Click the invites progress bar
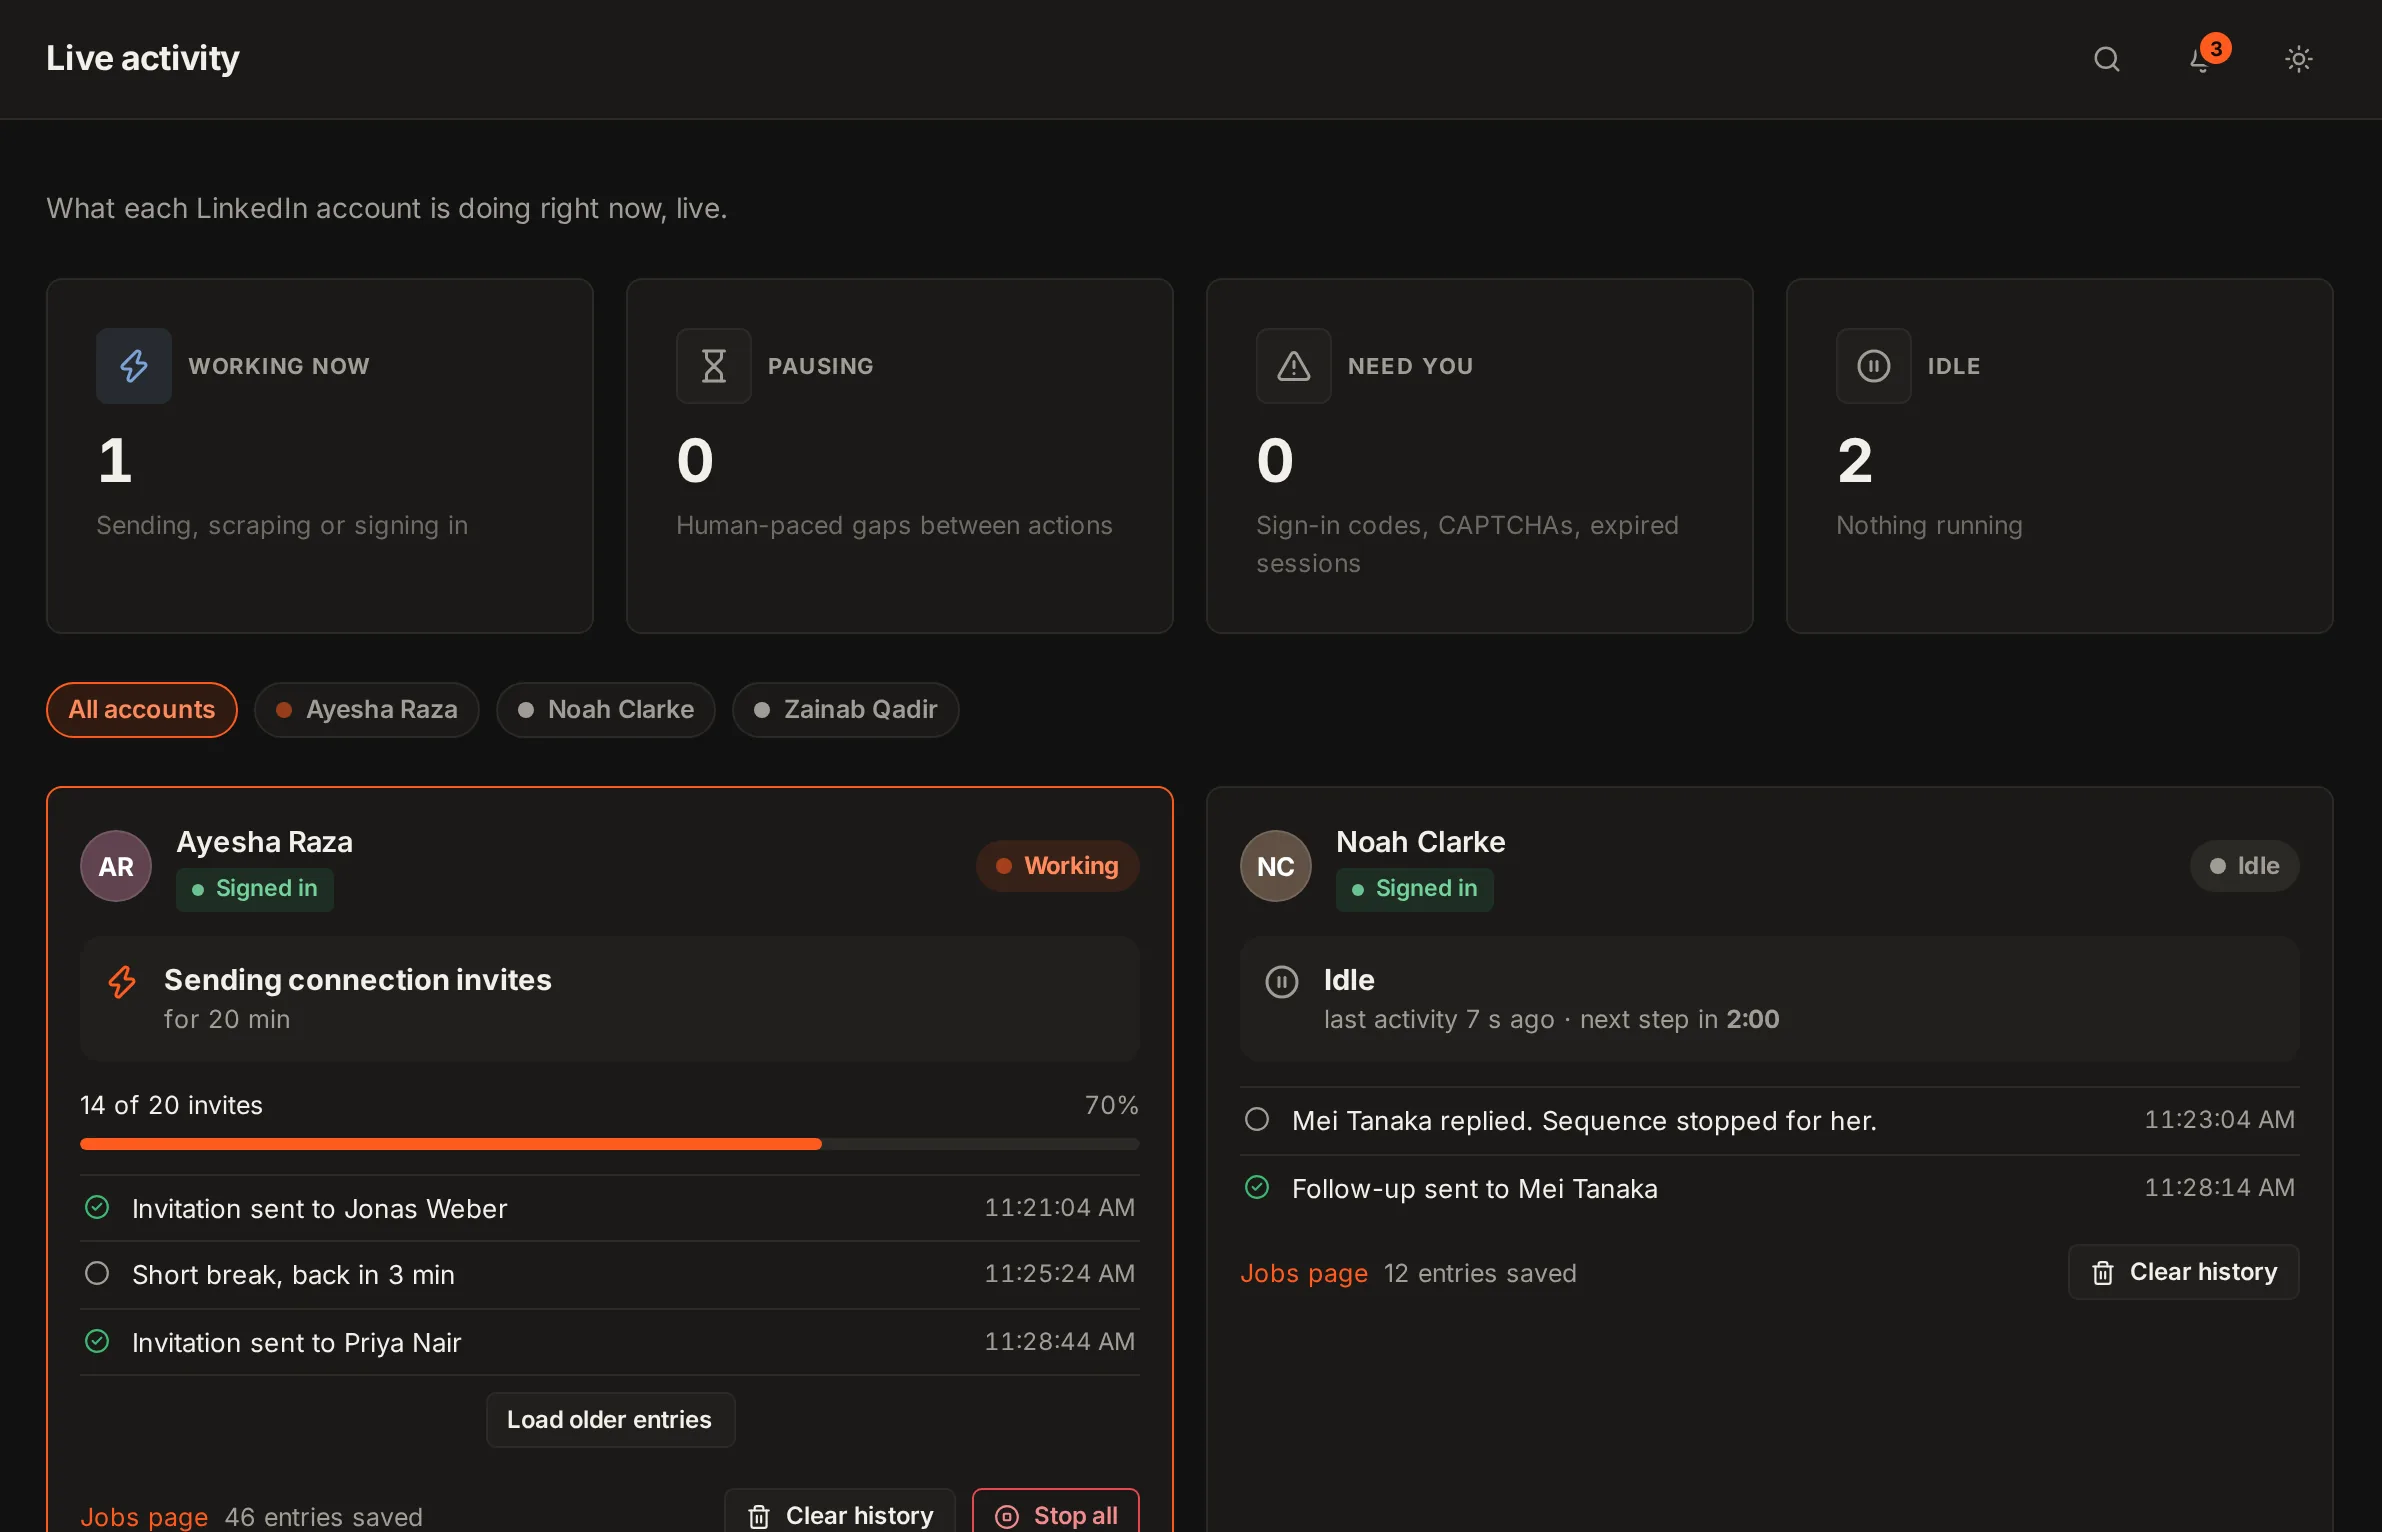 (x=610, y=1144)
